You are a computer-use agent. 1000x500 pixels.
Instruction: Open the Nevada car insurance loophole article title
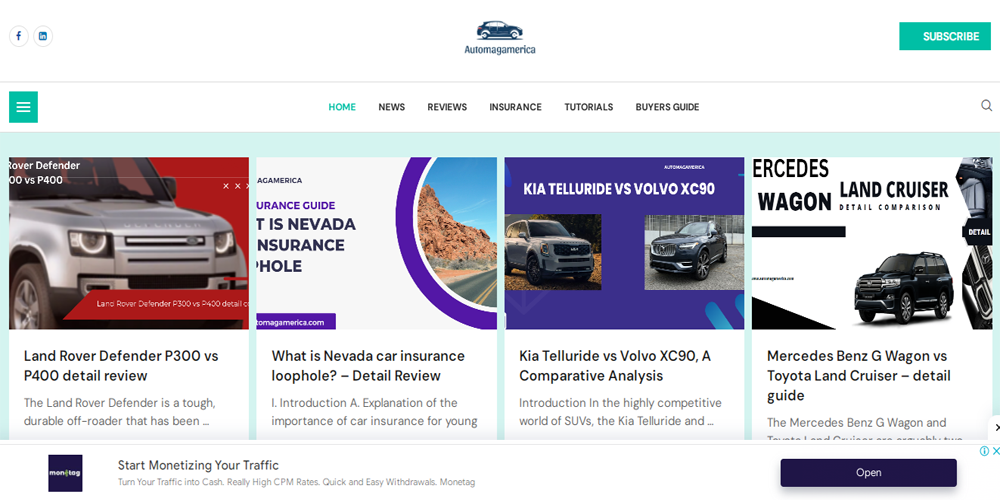pos(368,365)
